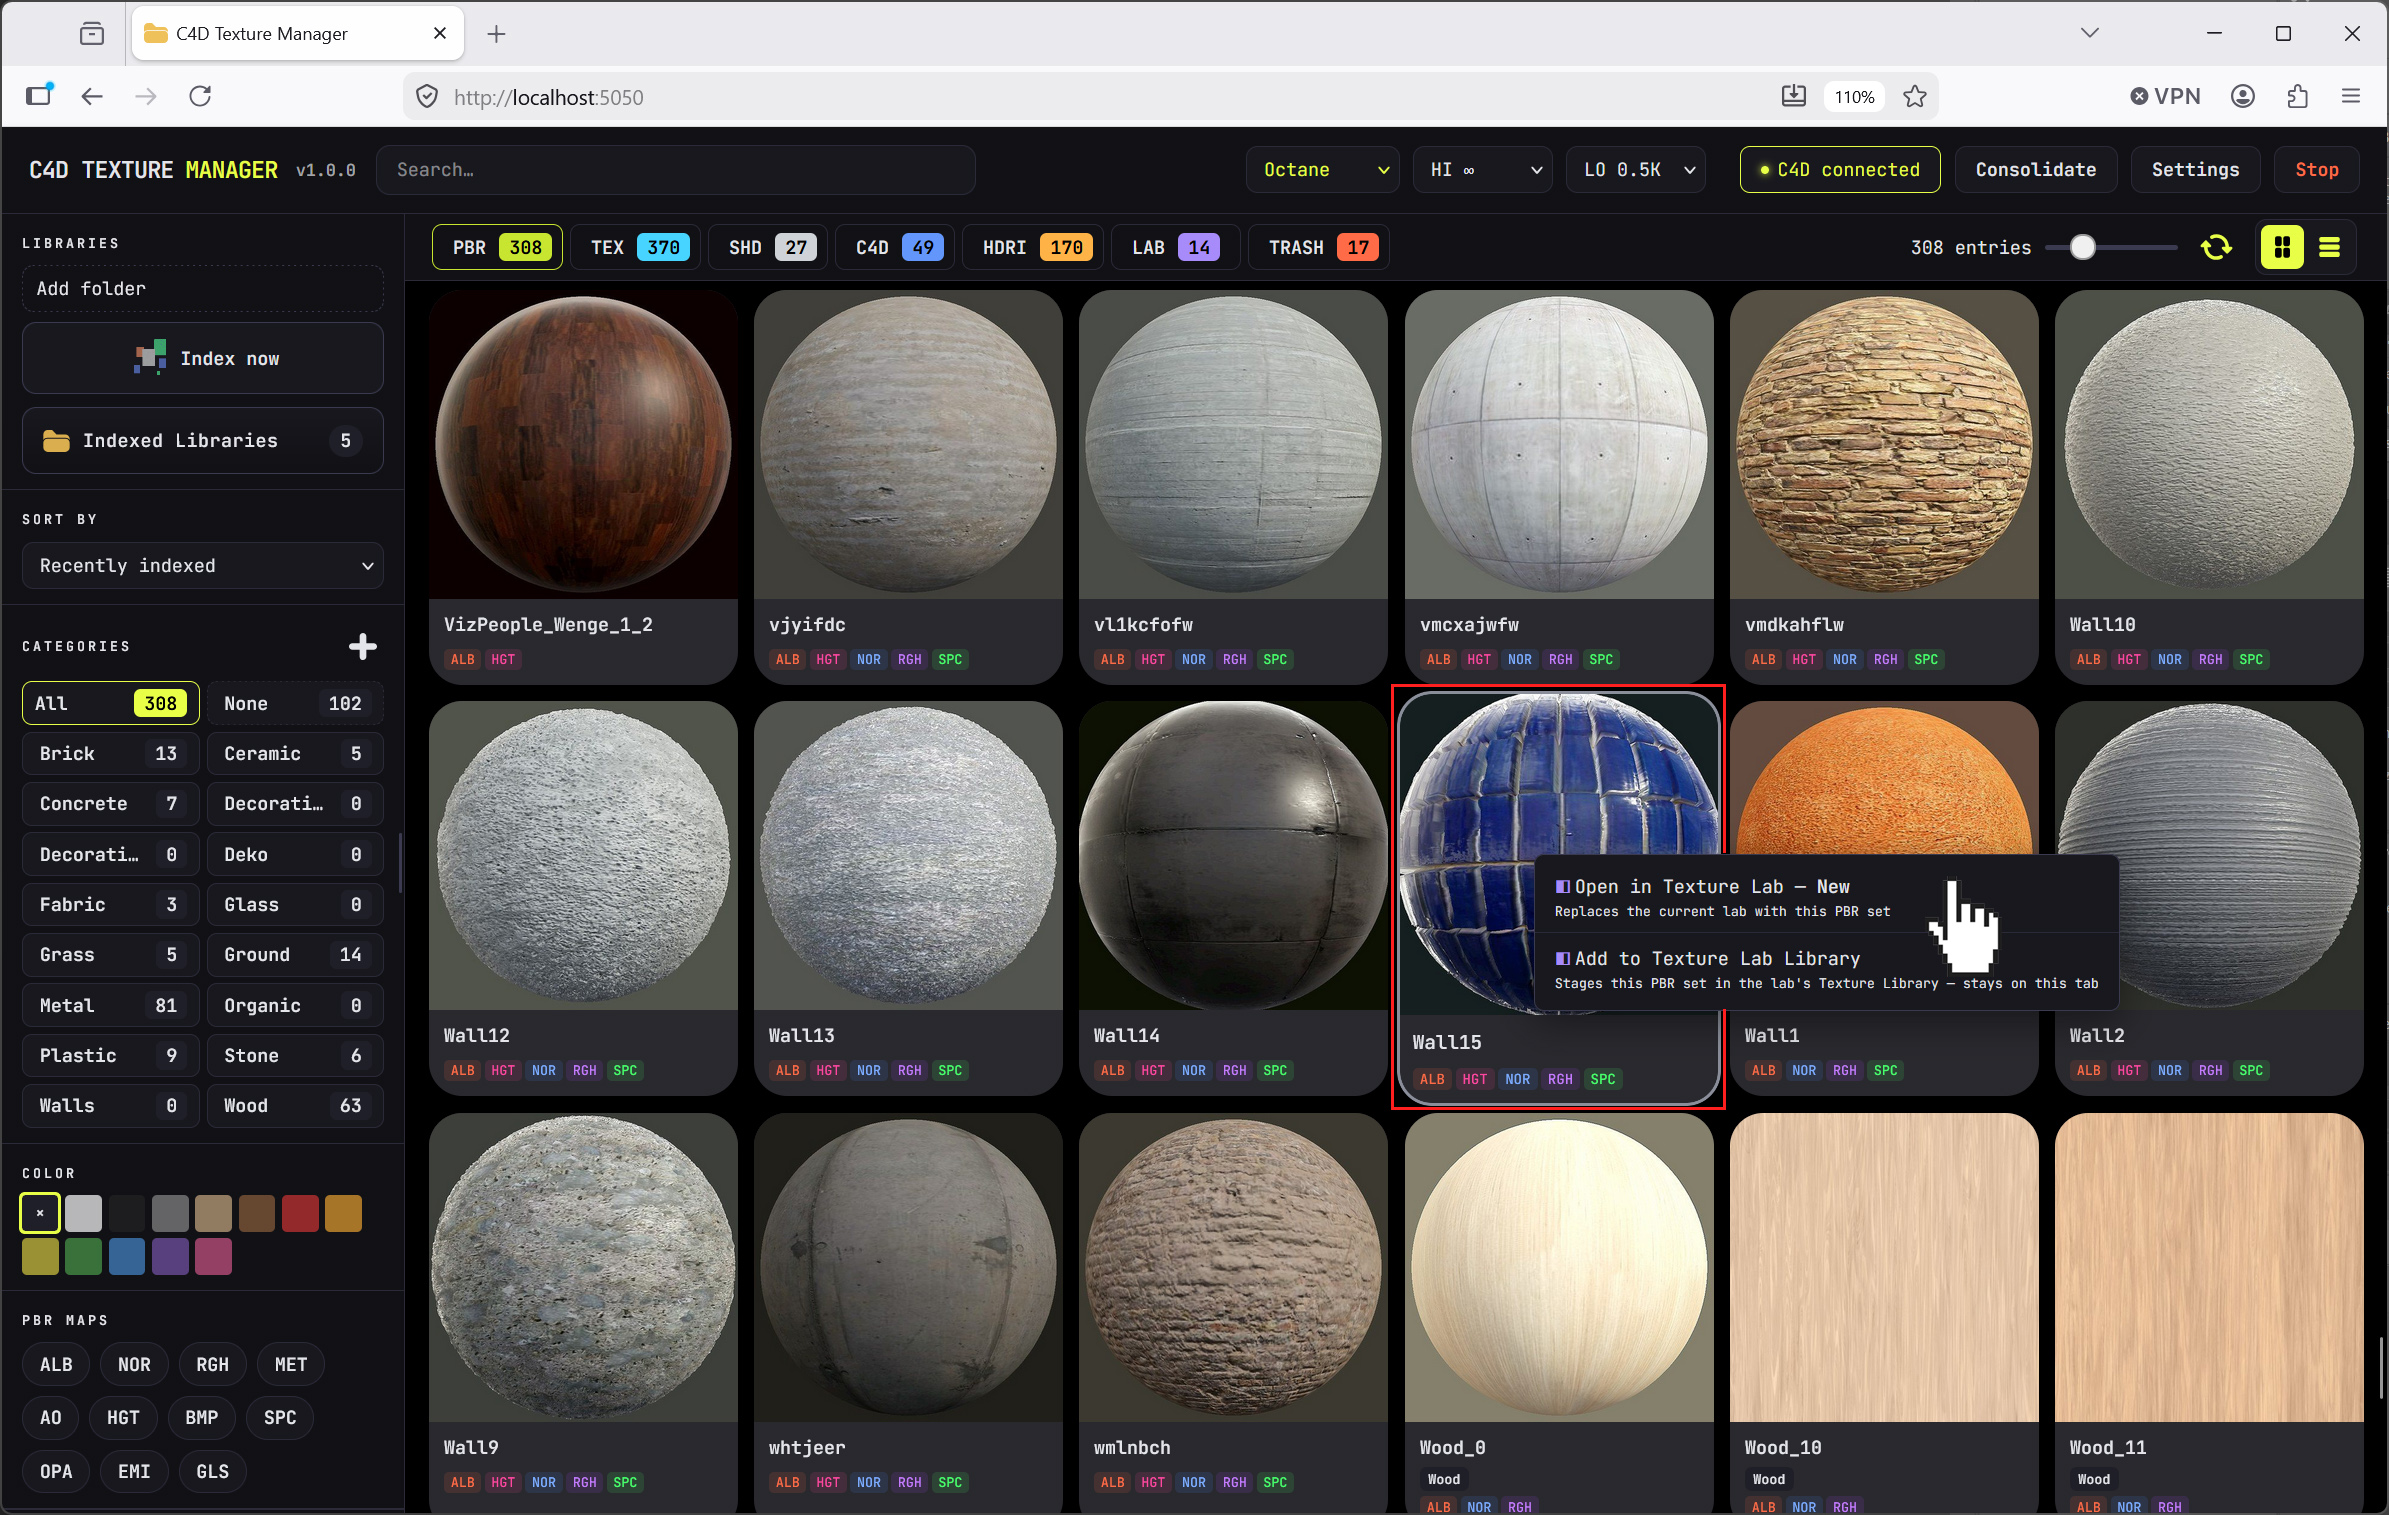This screenshot has height=1515, width=2389.
Task: Open the HI resolution dropdown
Action: (x=1482, y=170)
